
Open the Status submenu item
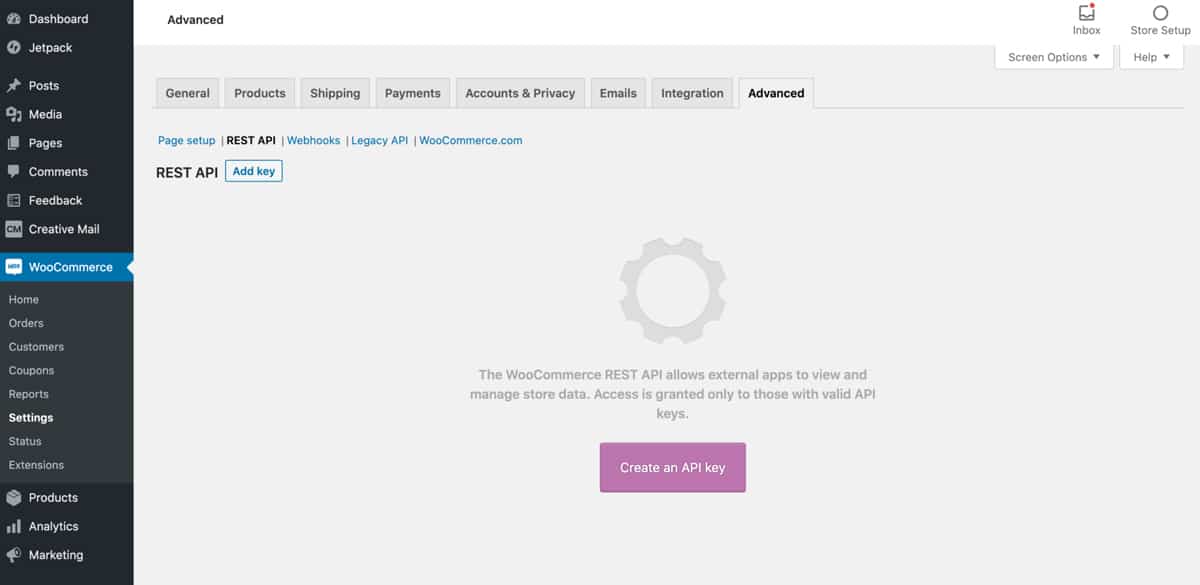[x=25, y=441]
